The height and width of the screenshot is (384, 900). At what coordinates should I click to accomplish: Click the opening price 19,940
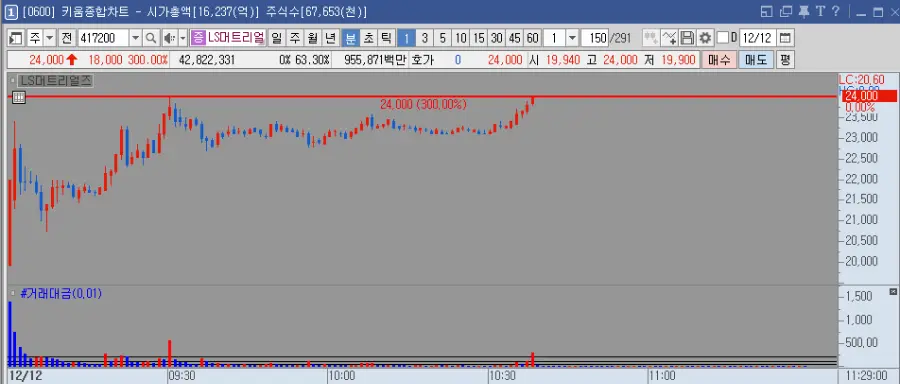[562, 60]
